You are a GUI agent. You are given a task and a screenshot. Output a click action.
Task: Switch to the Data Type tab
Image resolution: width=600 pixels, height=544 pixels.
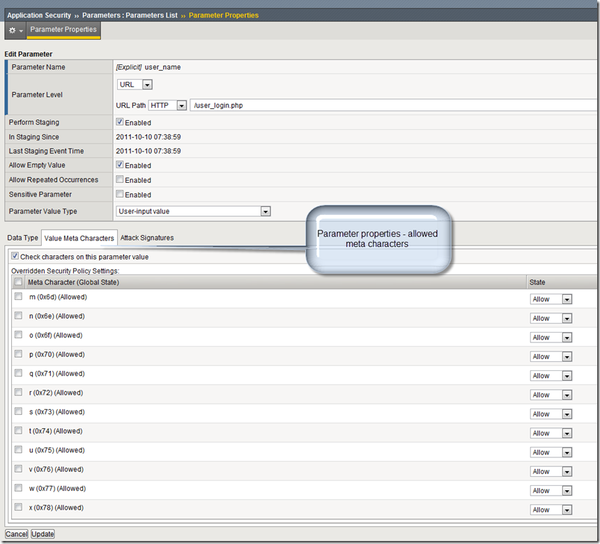[x=23, y=238]
